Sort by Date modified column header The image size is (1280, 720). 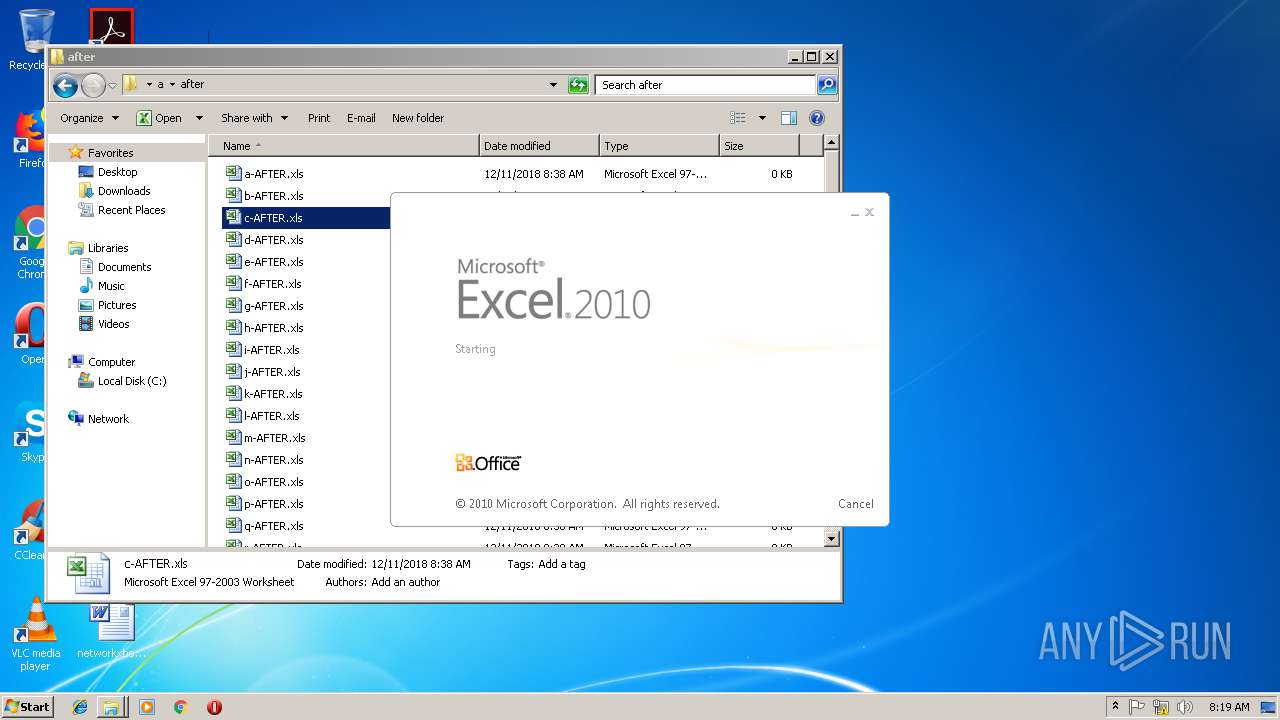point(539,146)
